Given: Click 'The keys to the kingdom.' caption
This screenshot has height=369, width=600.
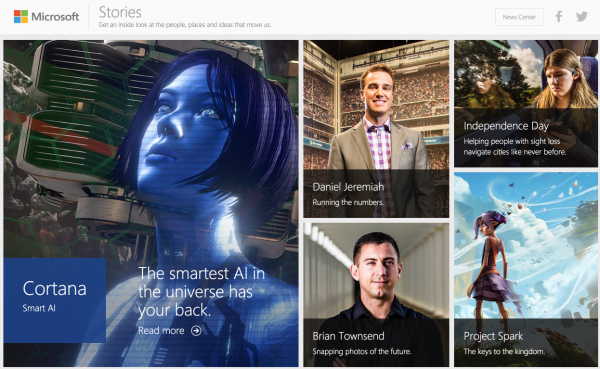Looking at the screenshot, I should point(504,351).
